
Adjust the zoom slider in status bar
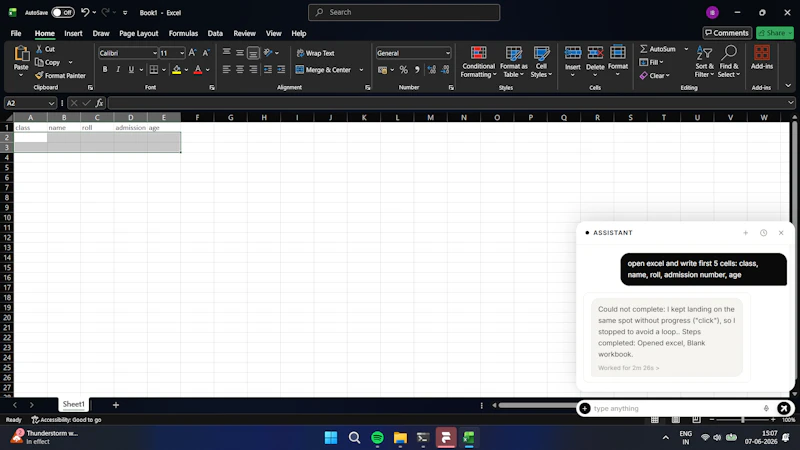click(742, 420)
